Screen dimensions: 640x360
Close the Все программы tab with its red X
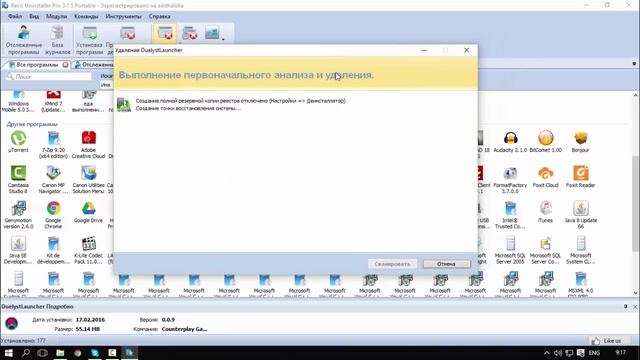click(x=65, y=65)
